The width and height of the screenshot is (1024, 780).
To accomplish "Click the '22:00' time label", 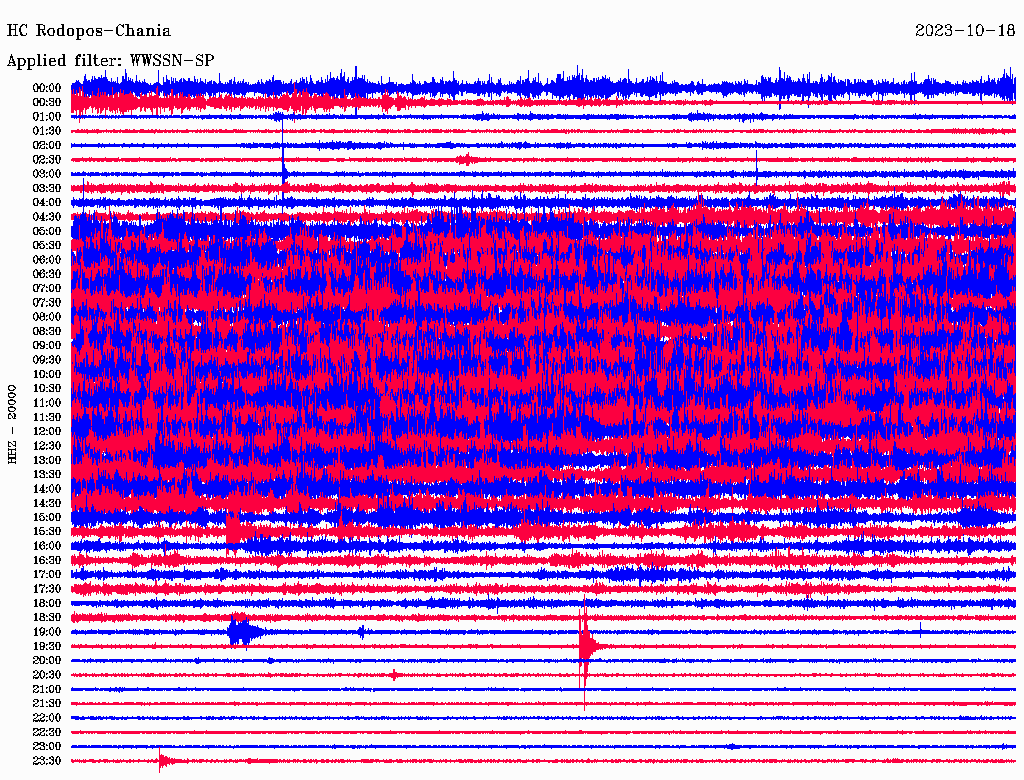I will 47,718.
